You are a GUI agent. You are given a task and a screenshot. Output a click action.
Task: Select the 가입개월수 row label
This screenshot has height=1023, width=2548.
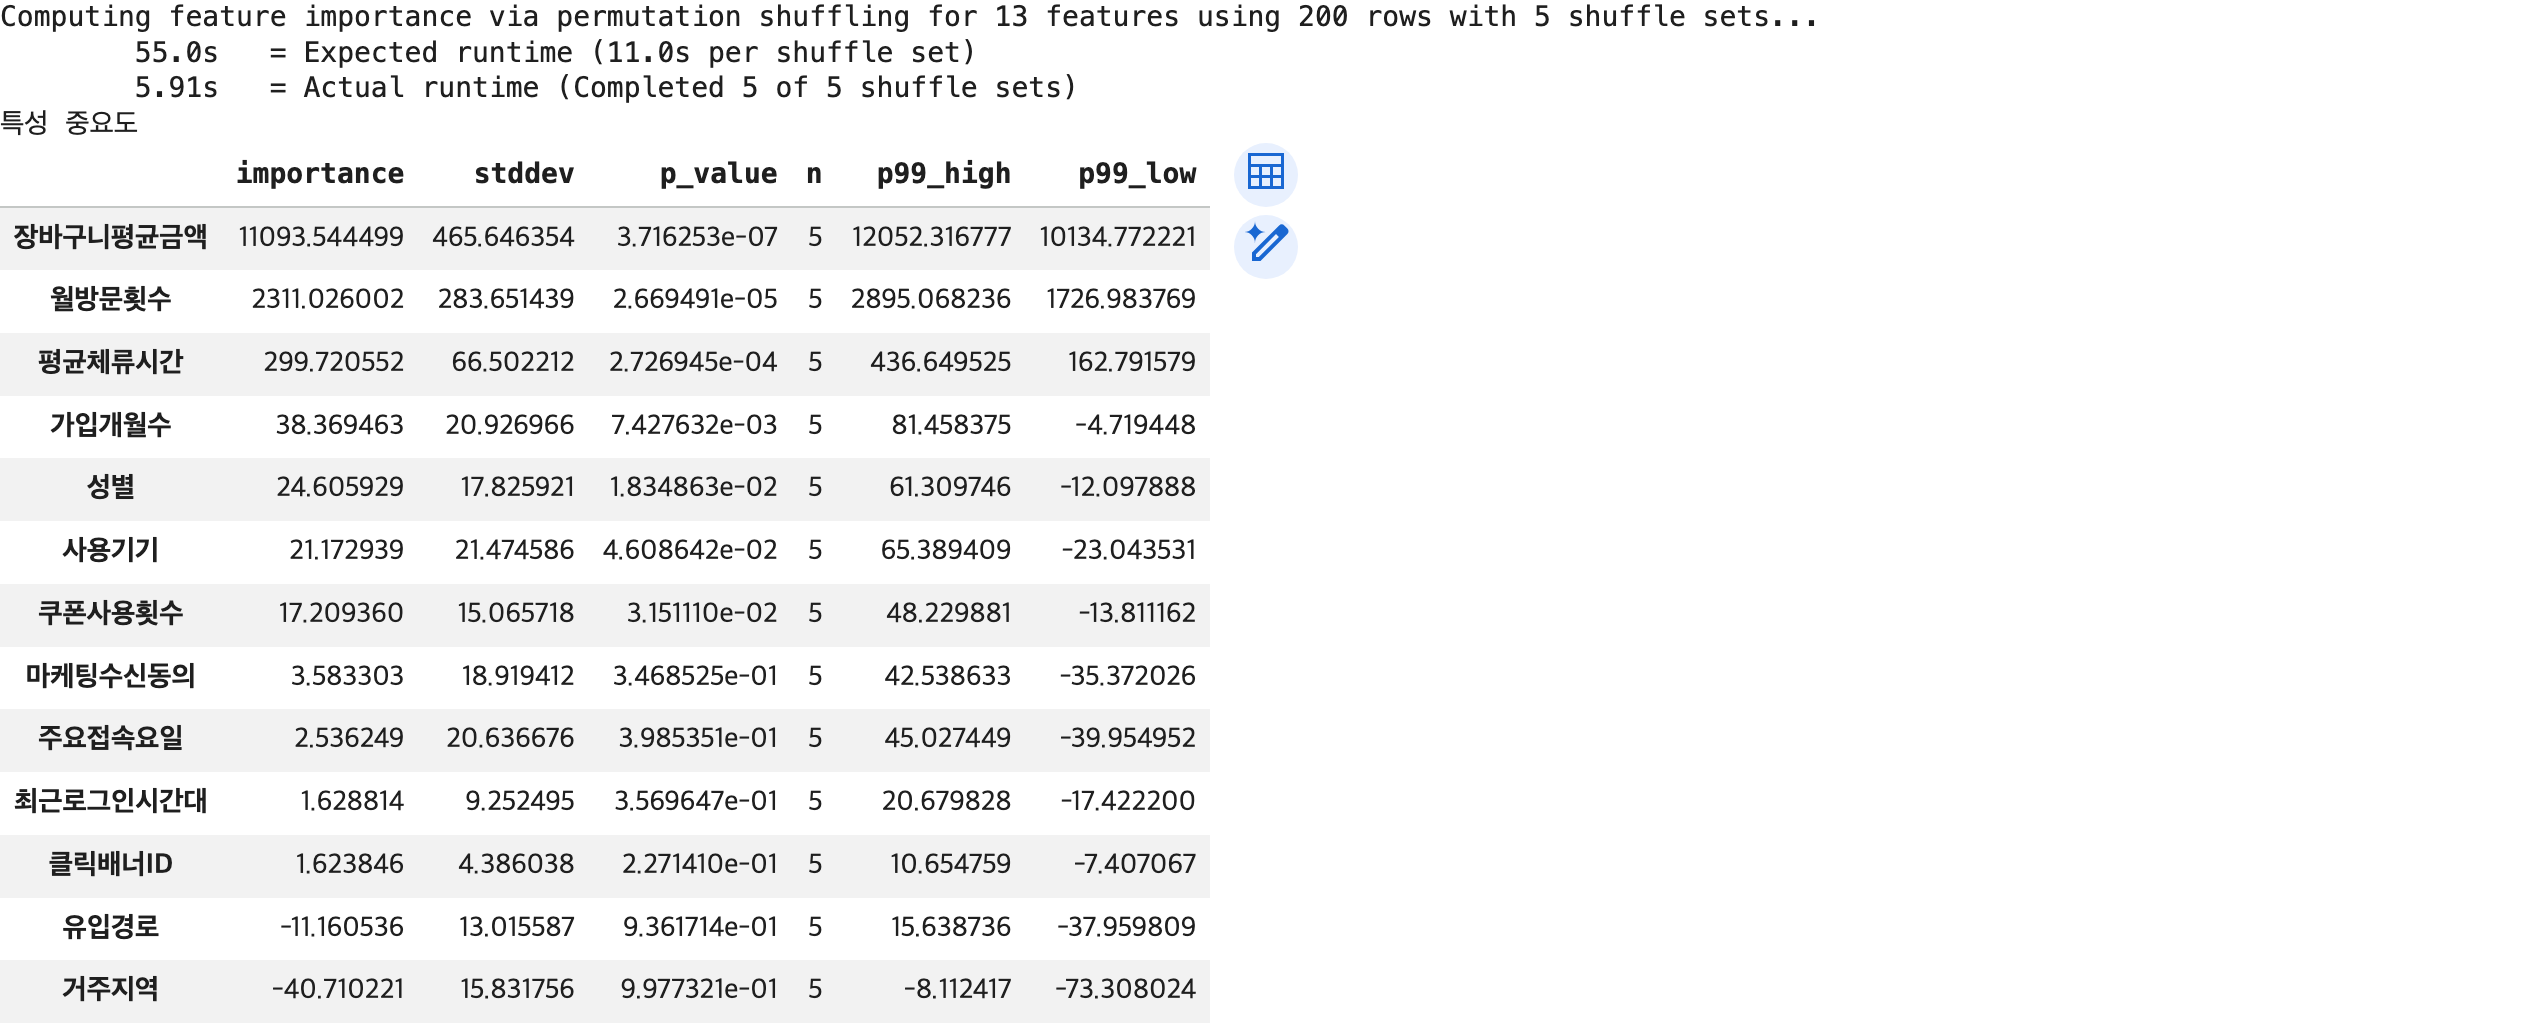coord(110,425)
